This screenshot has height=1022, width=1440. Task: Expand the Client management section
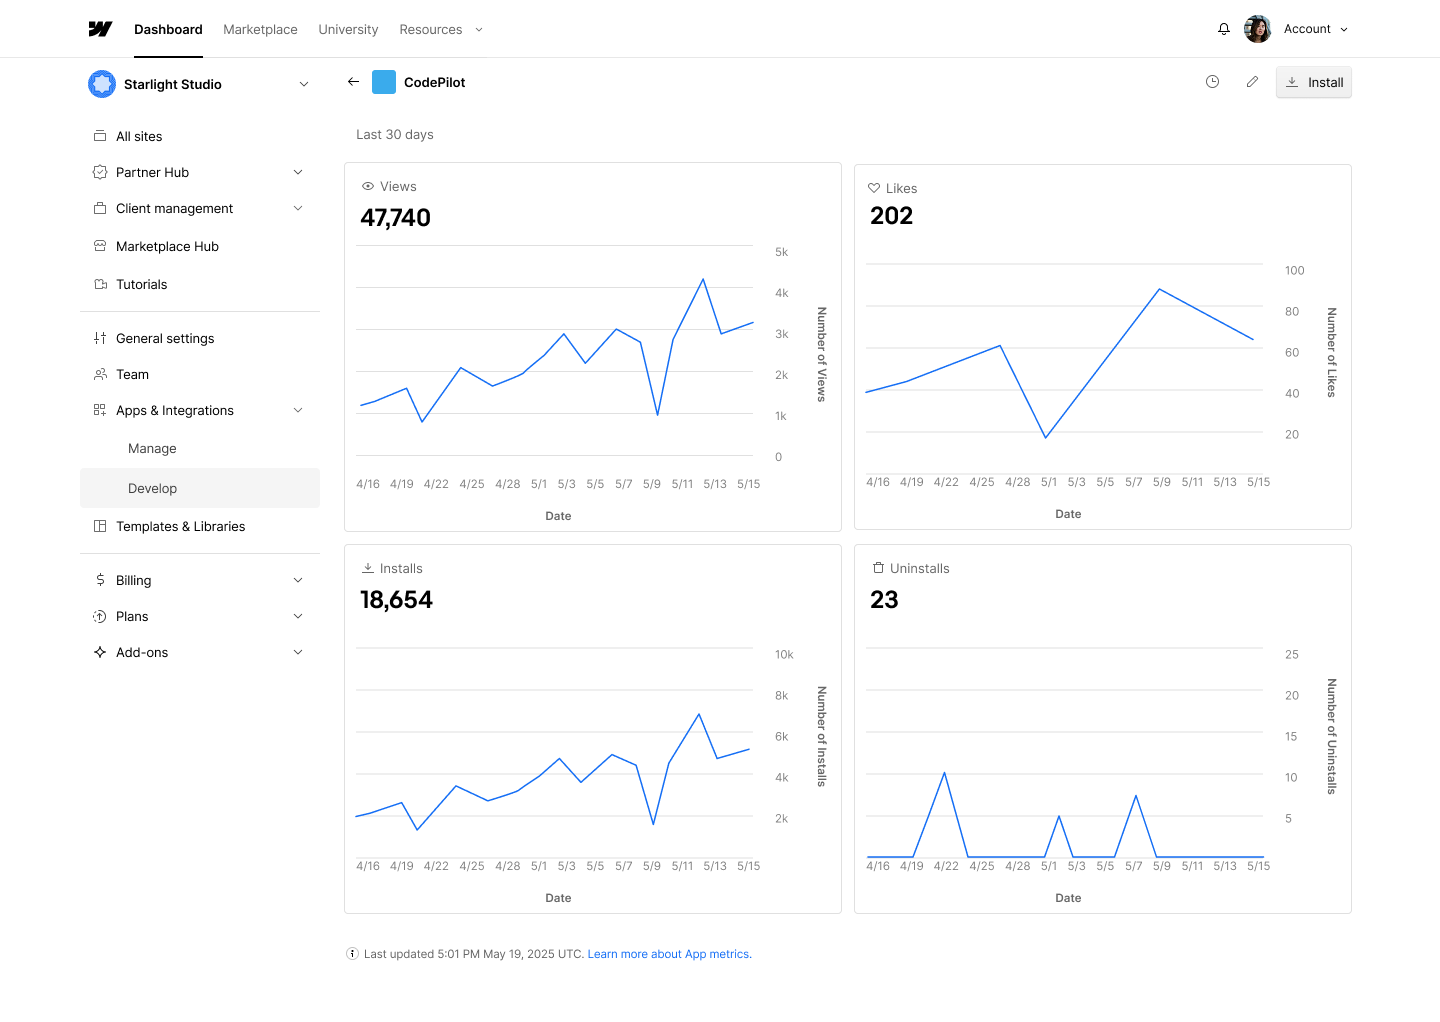coord(298,208)
